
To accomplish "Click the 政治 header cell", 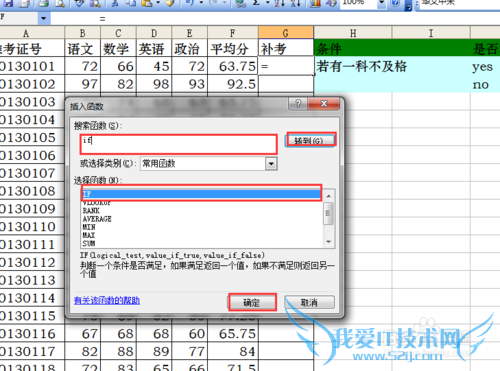I will click(190, 49).
